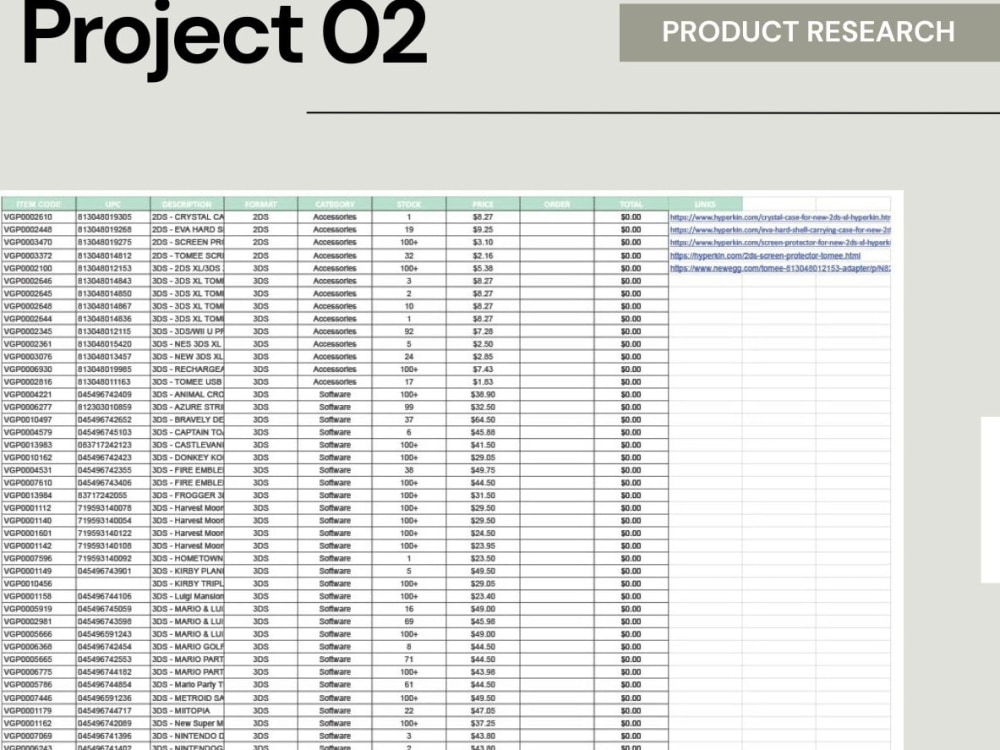Open the hyperkin screen-protector-for-new-2ds link
The width and height of the screenshot is (1000, 750).
(779, 243)
